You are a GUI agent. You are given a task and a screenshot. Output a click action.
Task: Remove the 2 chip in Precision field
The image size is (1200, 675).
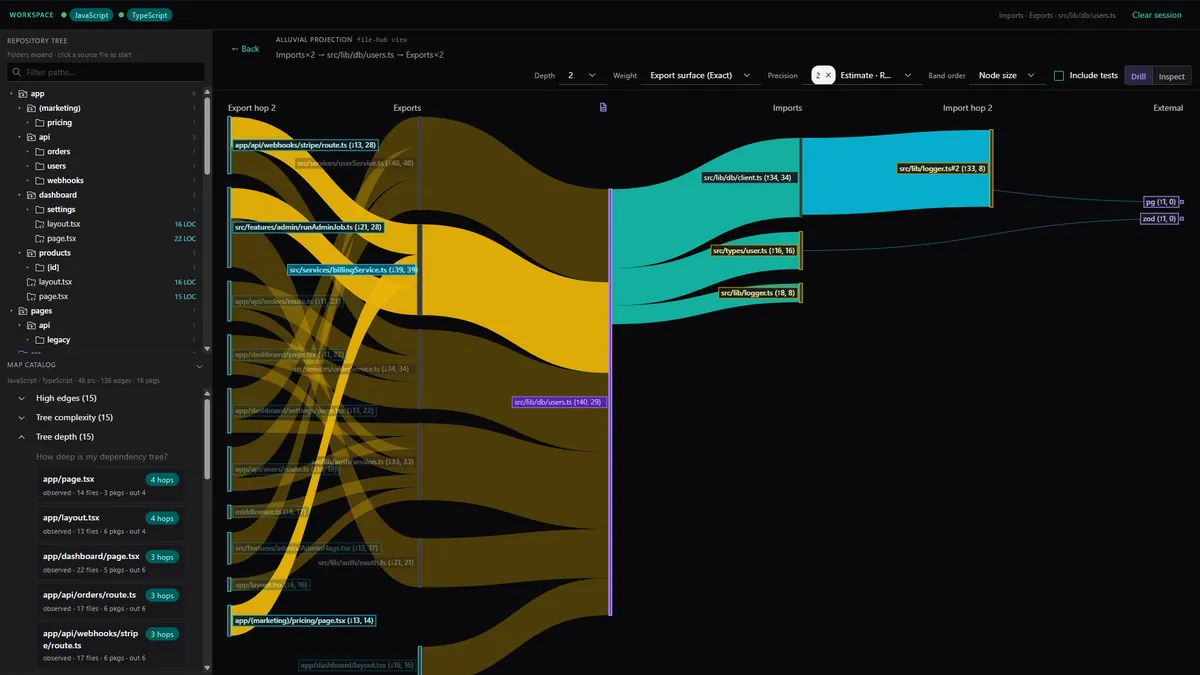[x=828, y=75]
